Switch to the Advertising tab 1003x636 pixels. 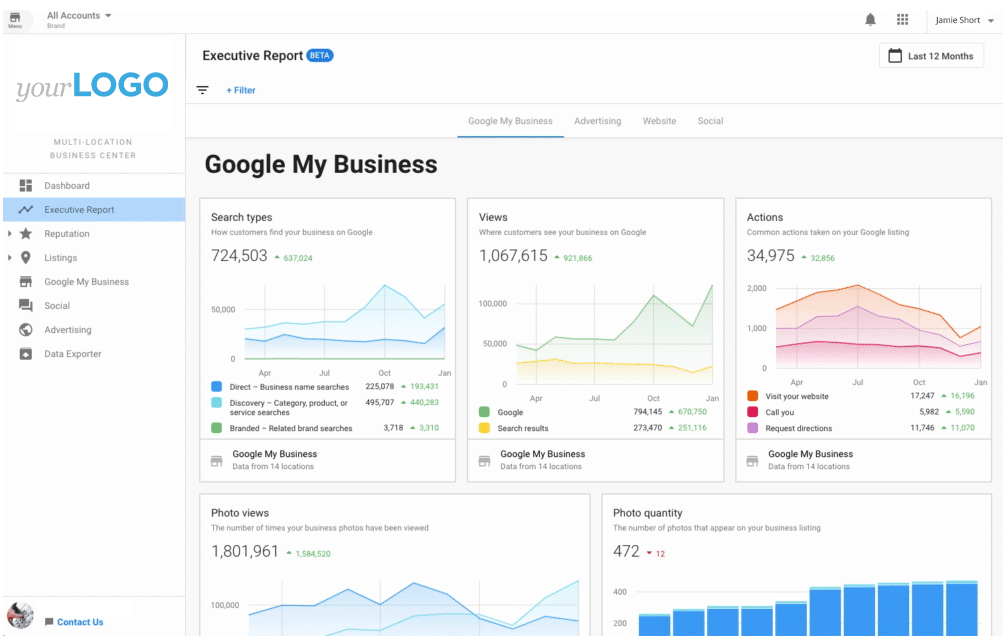(597, 121)
